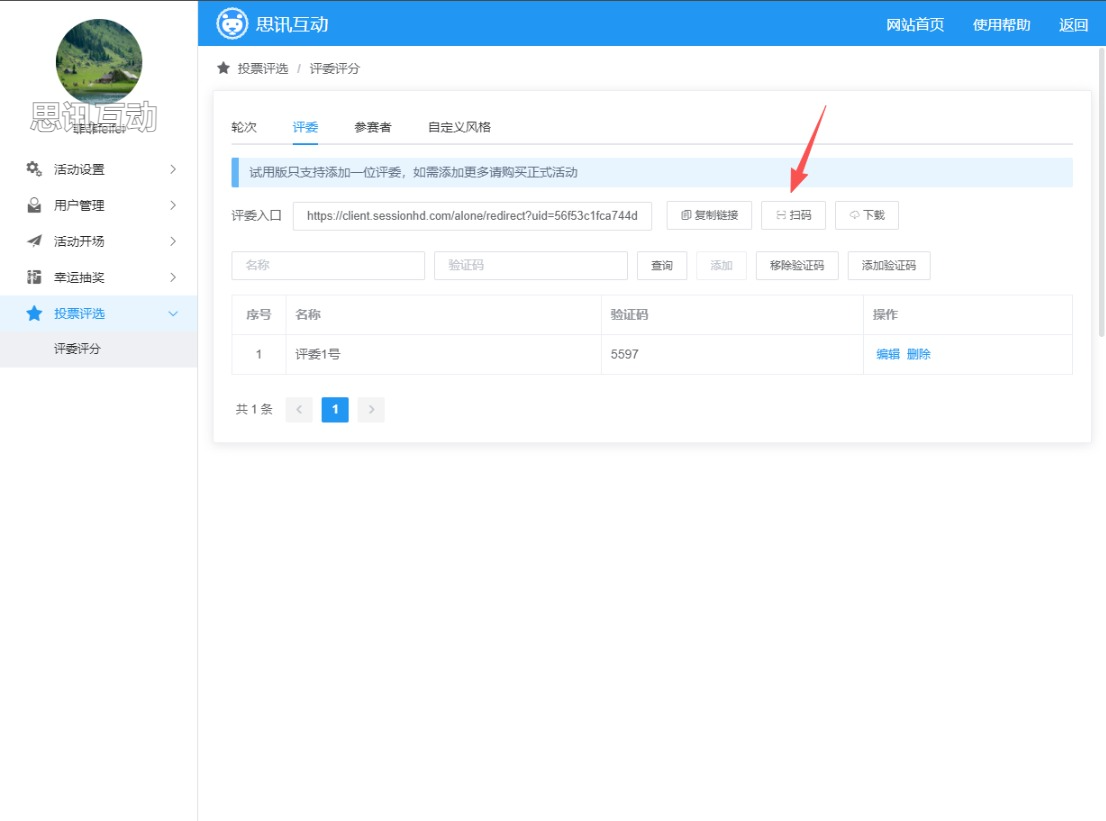
Task: Click the profile avatar thumbnail
Action: click(98, 62)
